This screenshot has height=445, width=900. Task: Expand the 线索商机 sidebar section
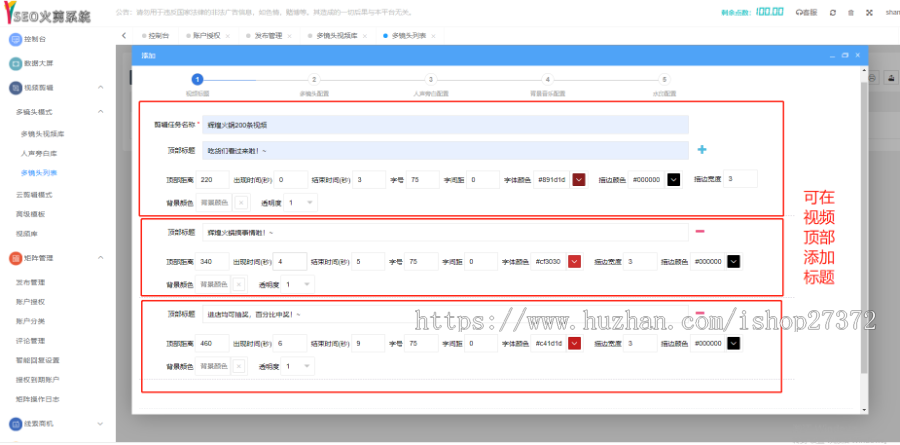coord(100,424)
